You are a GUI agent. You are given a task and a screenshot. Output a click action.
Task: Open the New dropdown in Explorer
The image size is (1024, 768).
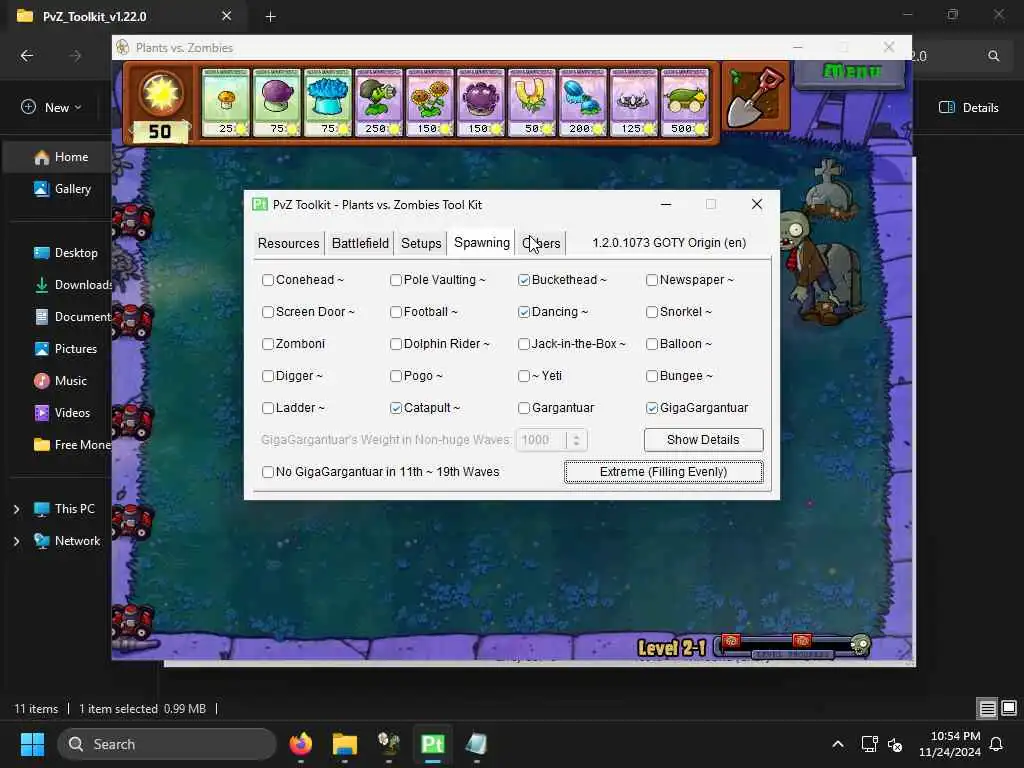(x=51, y=108)
